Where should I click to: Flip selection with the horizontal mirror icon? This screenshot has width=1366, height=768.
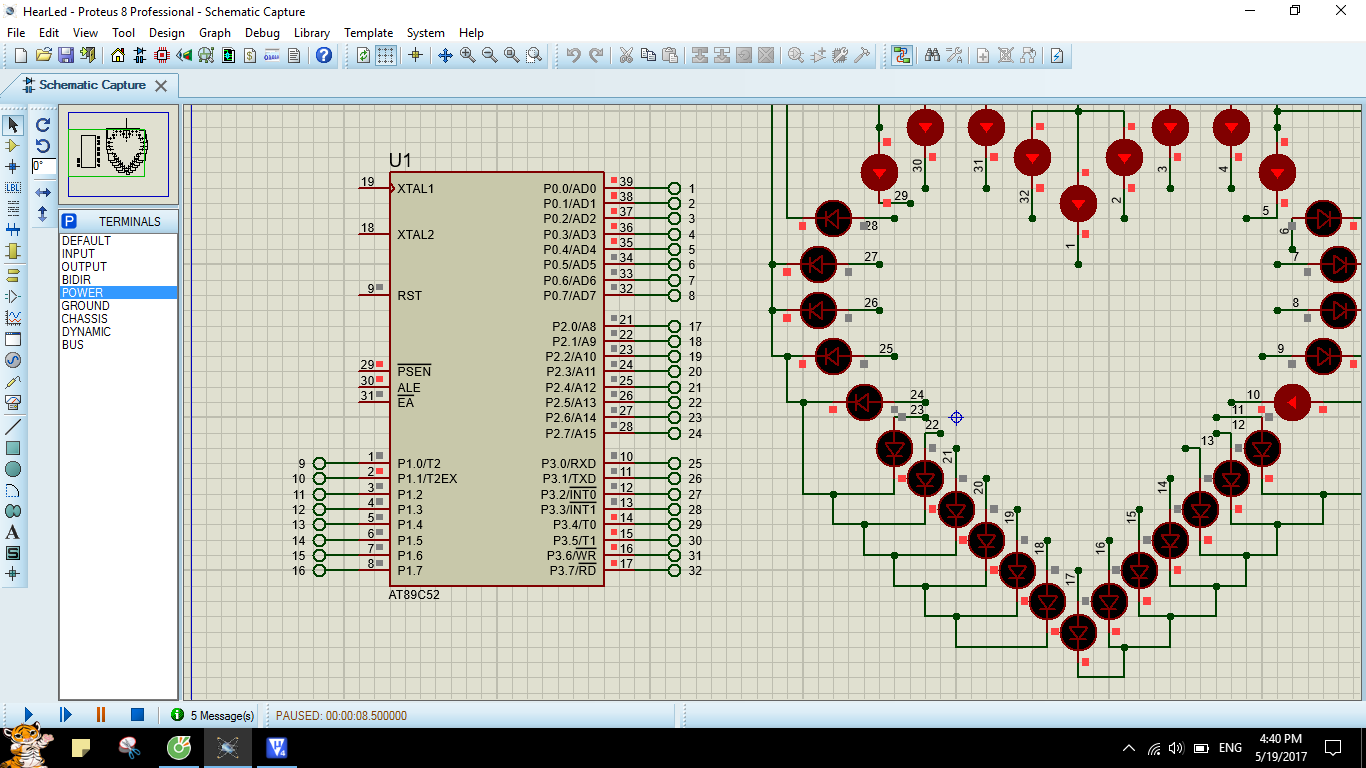tap(43, 191)
